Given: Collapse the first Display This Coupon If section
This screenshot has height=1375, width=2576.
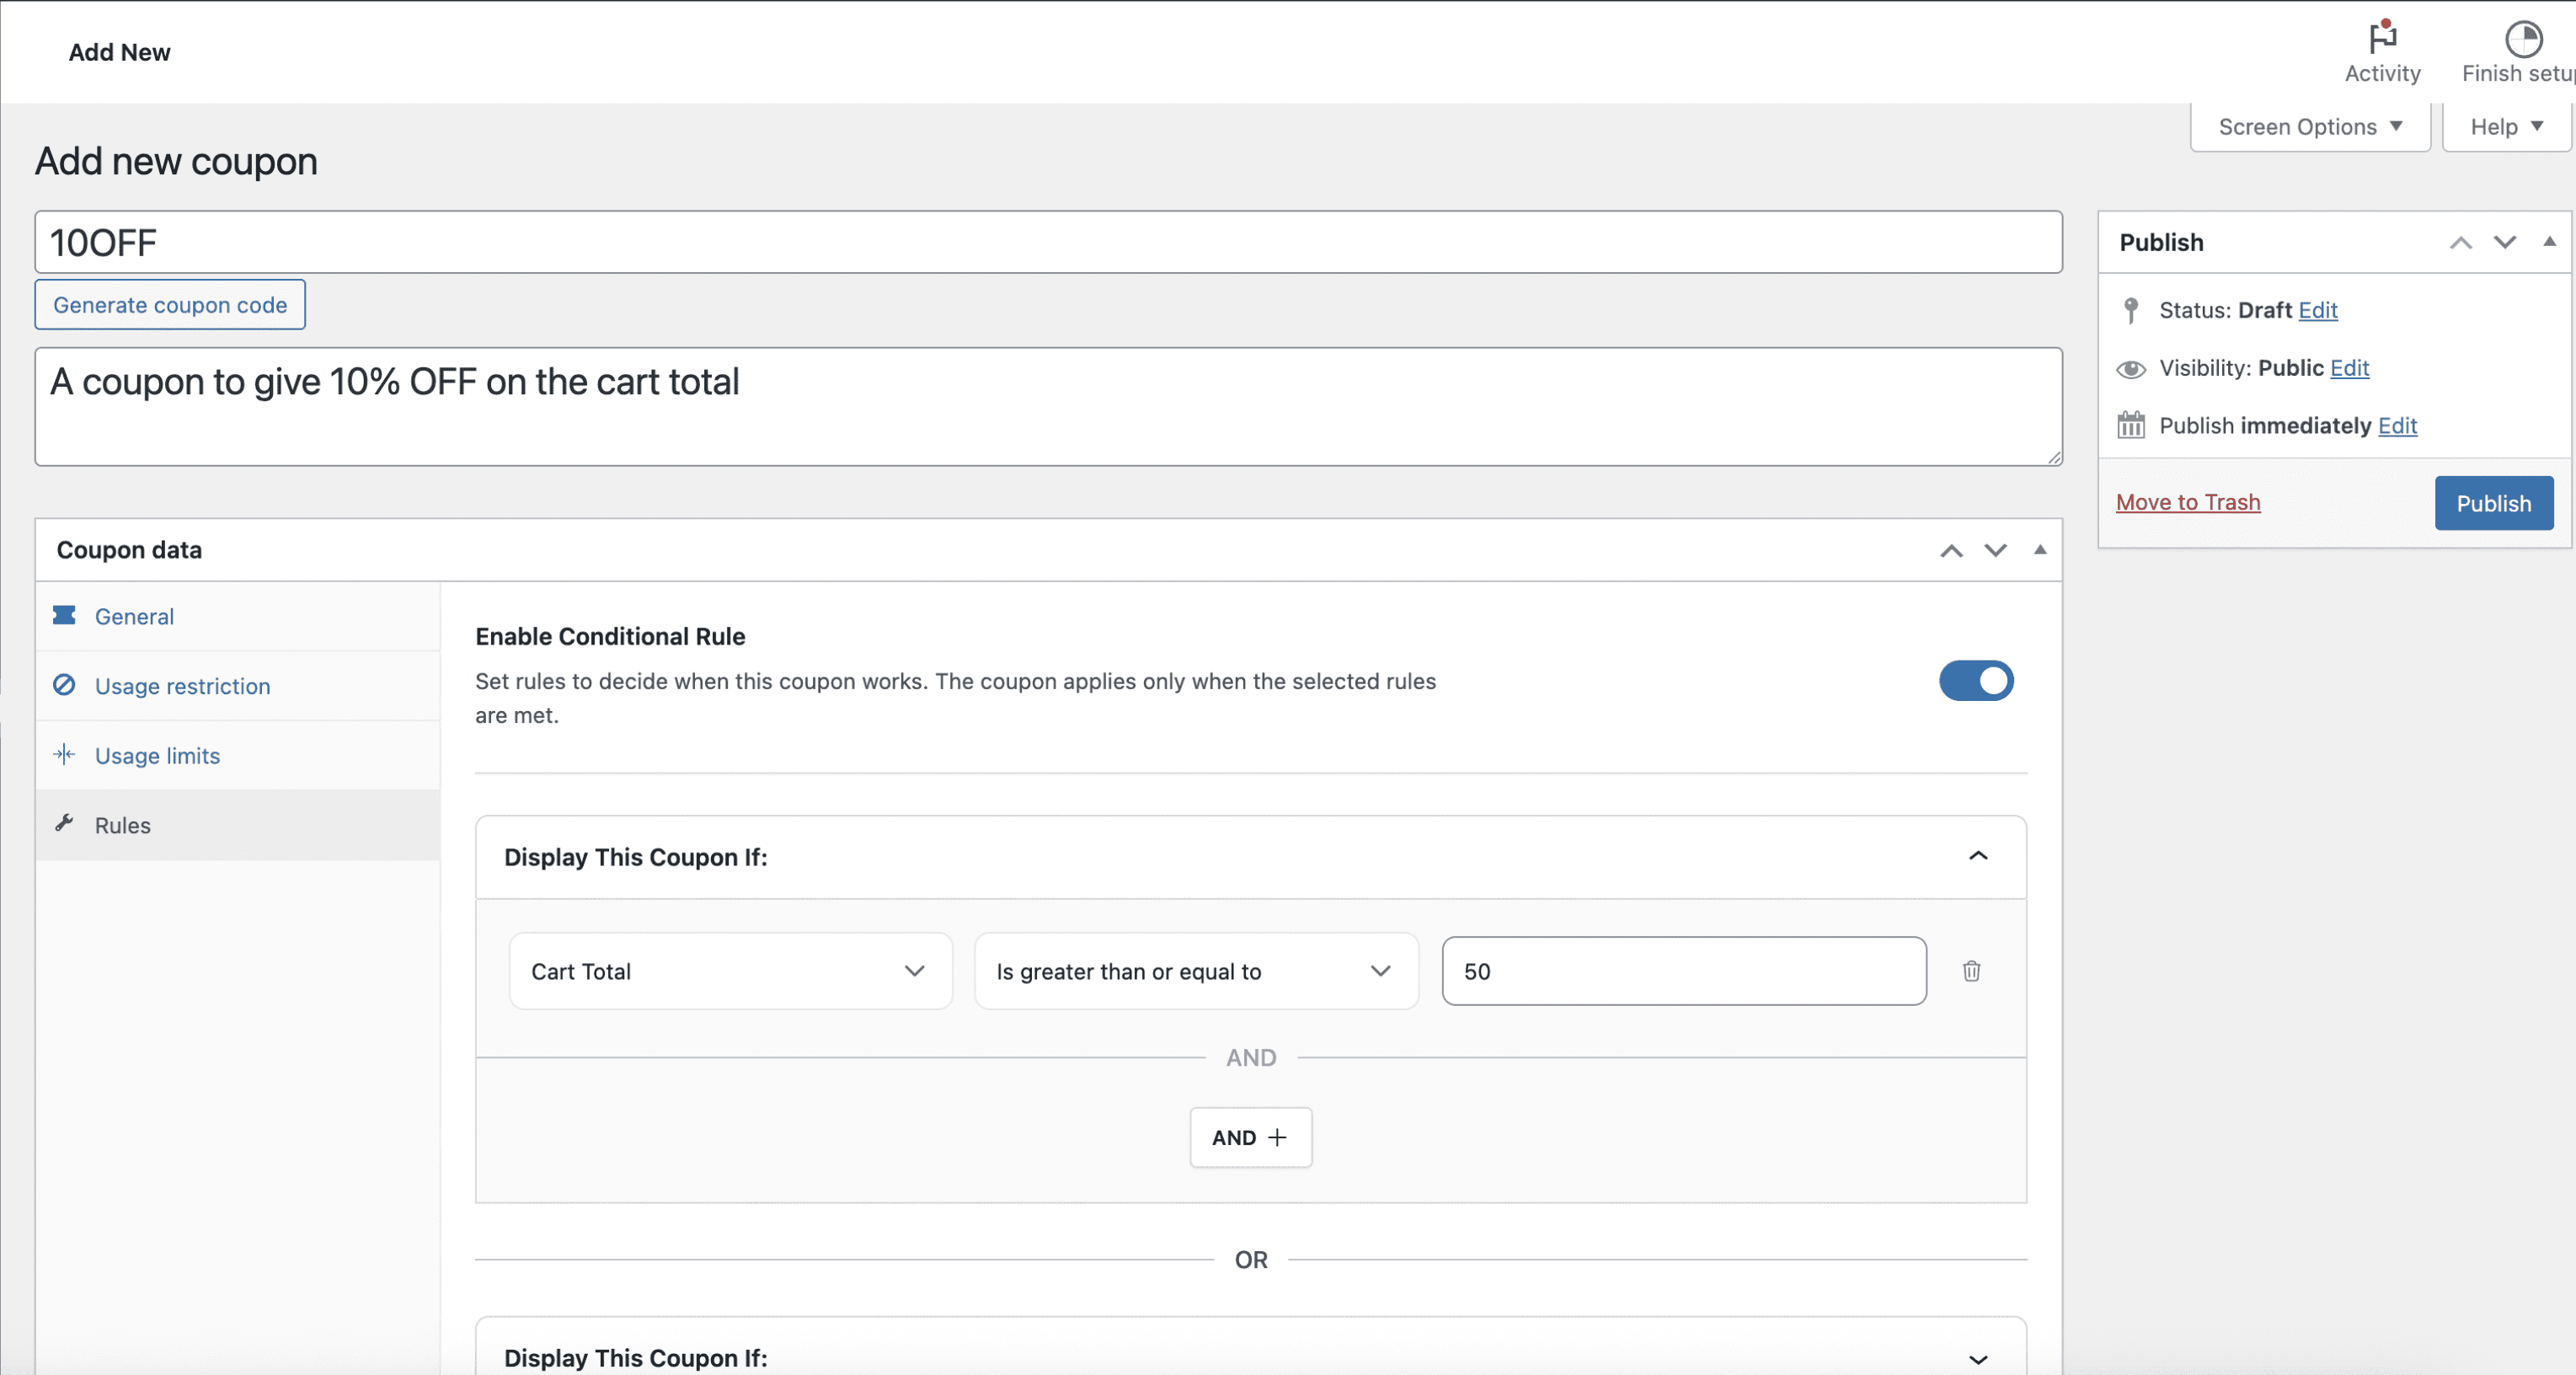Looking at the screenshot, I should click(x=1977, y=856).
